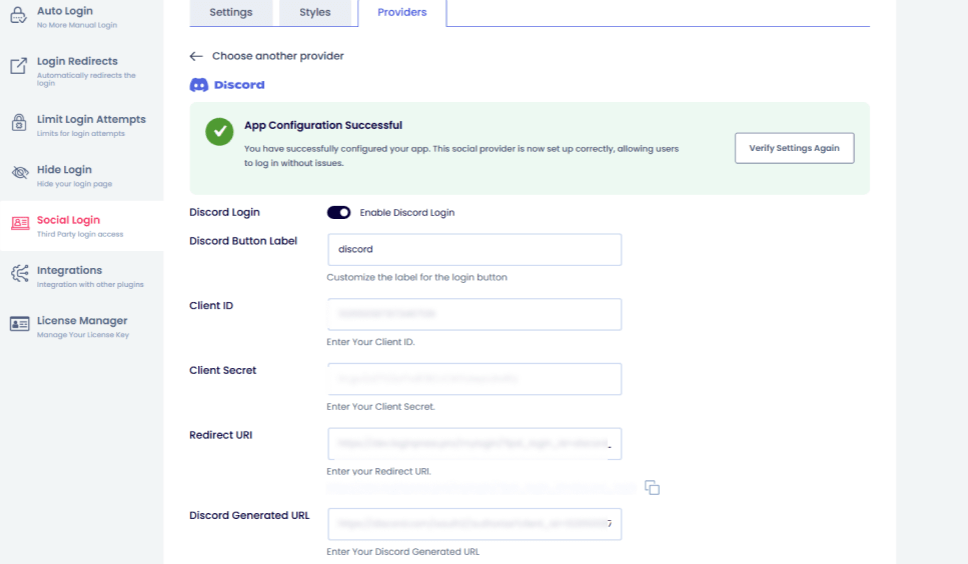Click the Discord logo icon
This screenshot has height=564, width=968.
pos(199,85)
